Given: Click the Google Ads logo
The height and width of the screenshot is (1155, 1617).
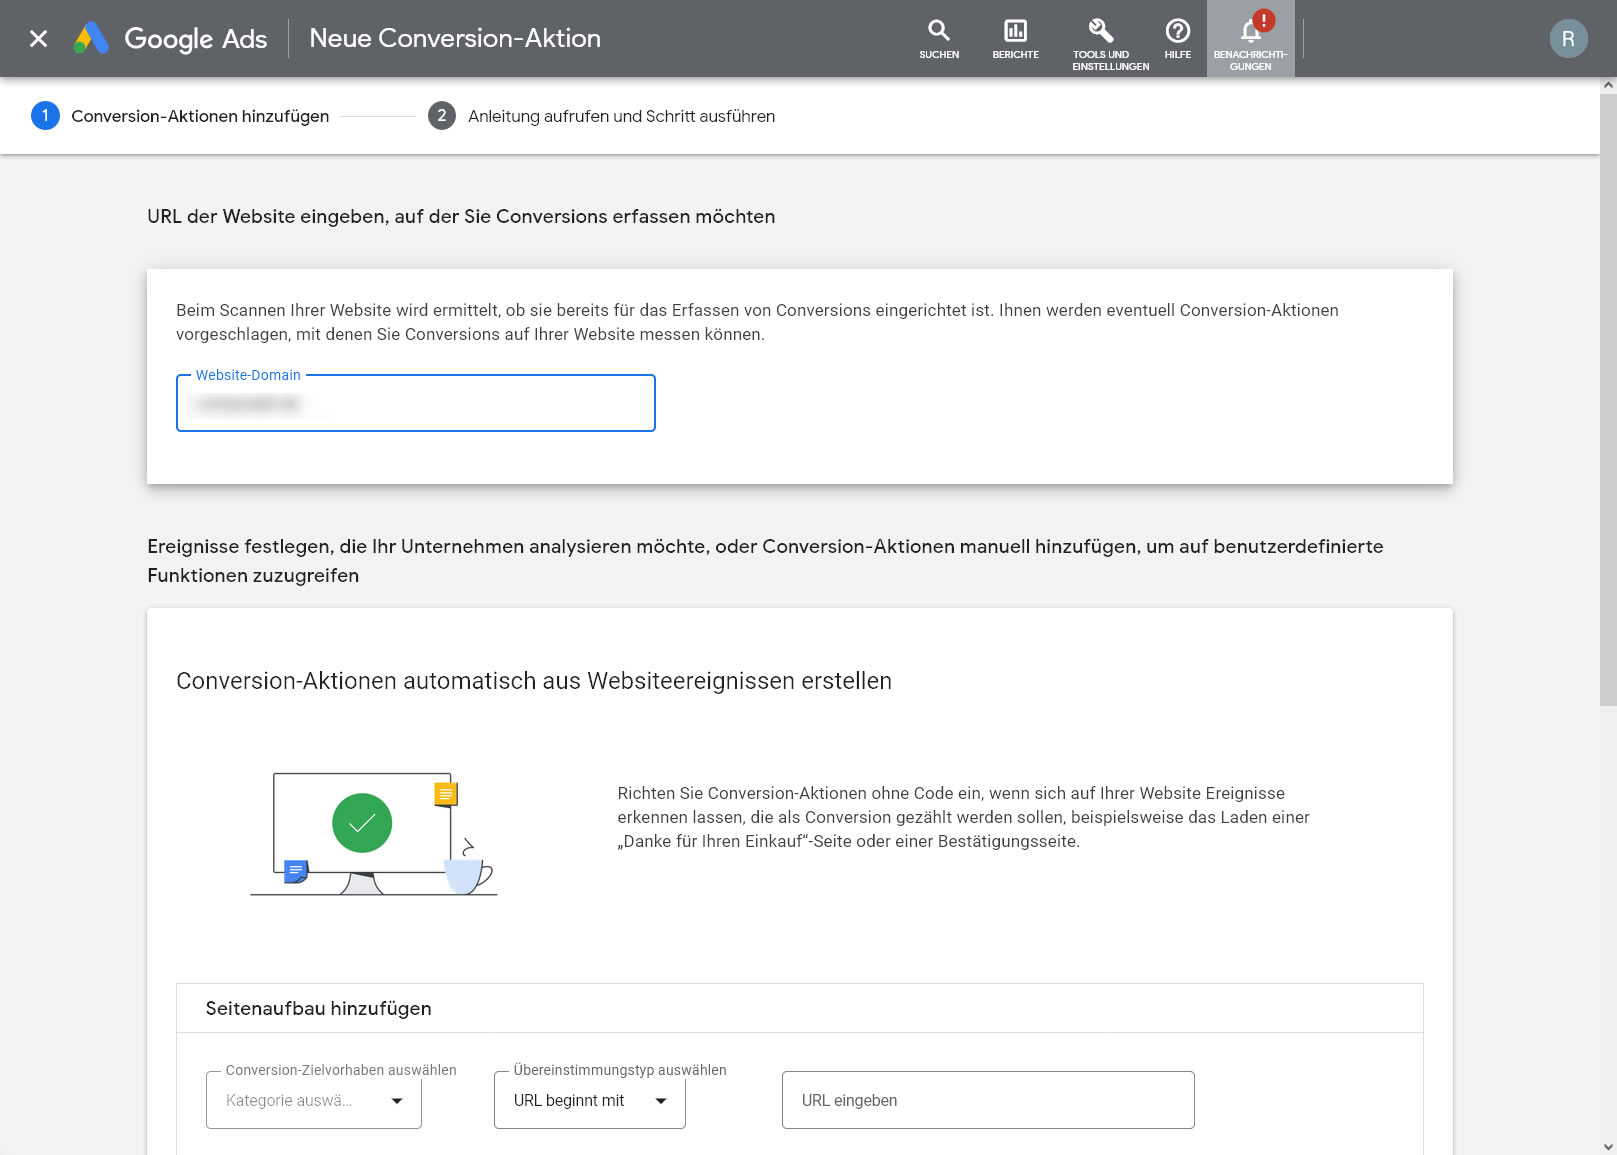Looking at the screenshot, I should (x=170, y=39).
